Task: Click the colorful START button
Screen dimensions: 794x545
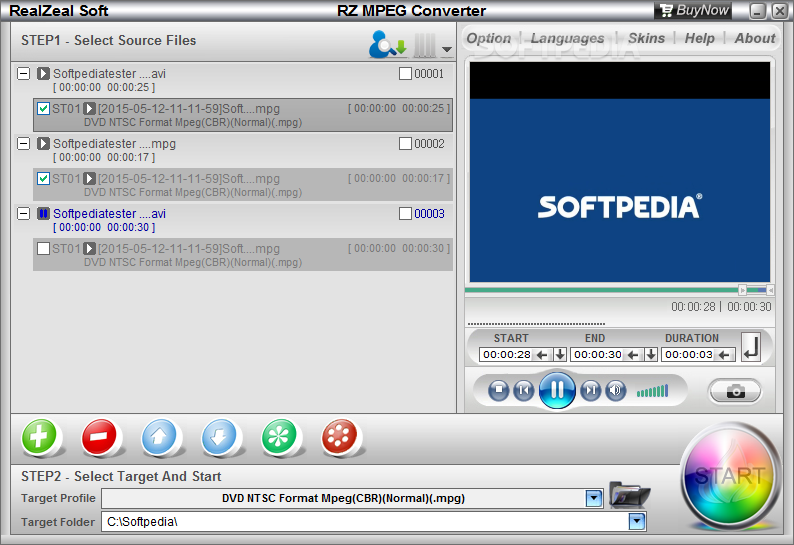Action: (729, 476)
